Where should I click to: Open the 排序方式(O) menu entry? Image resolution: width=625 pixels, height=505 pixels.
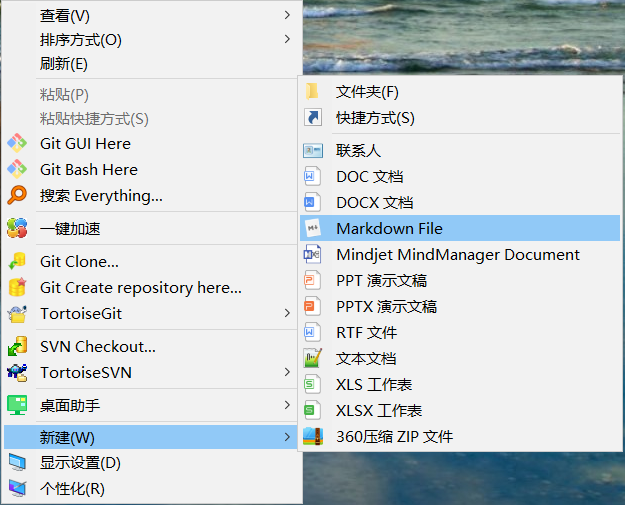point(151,39)
